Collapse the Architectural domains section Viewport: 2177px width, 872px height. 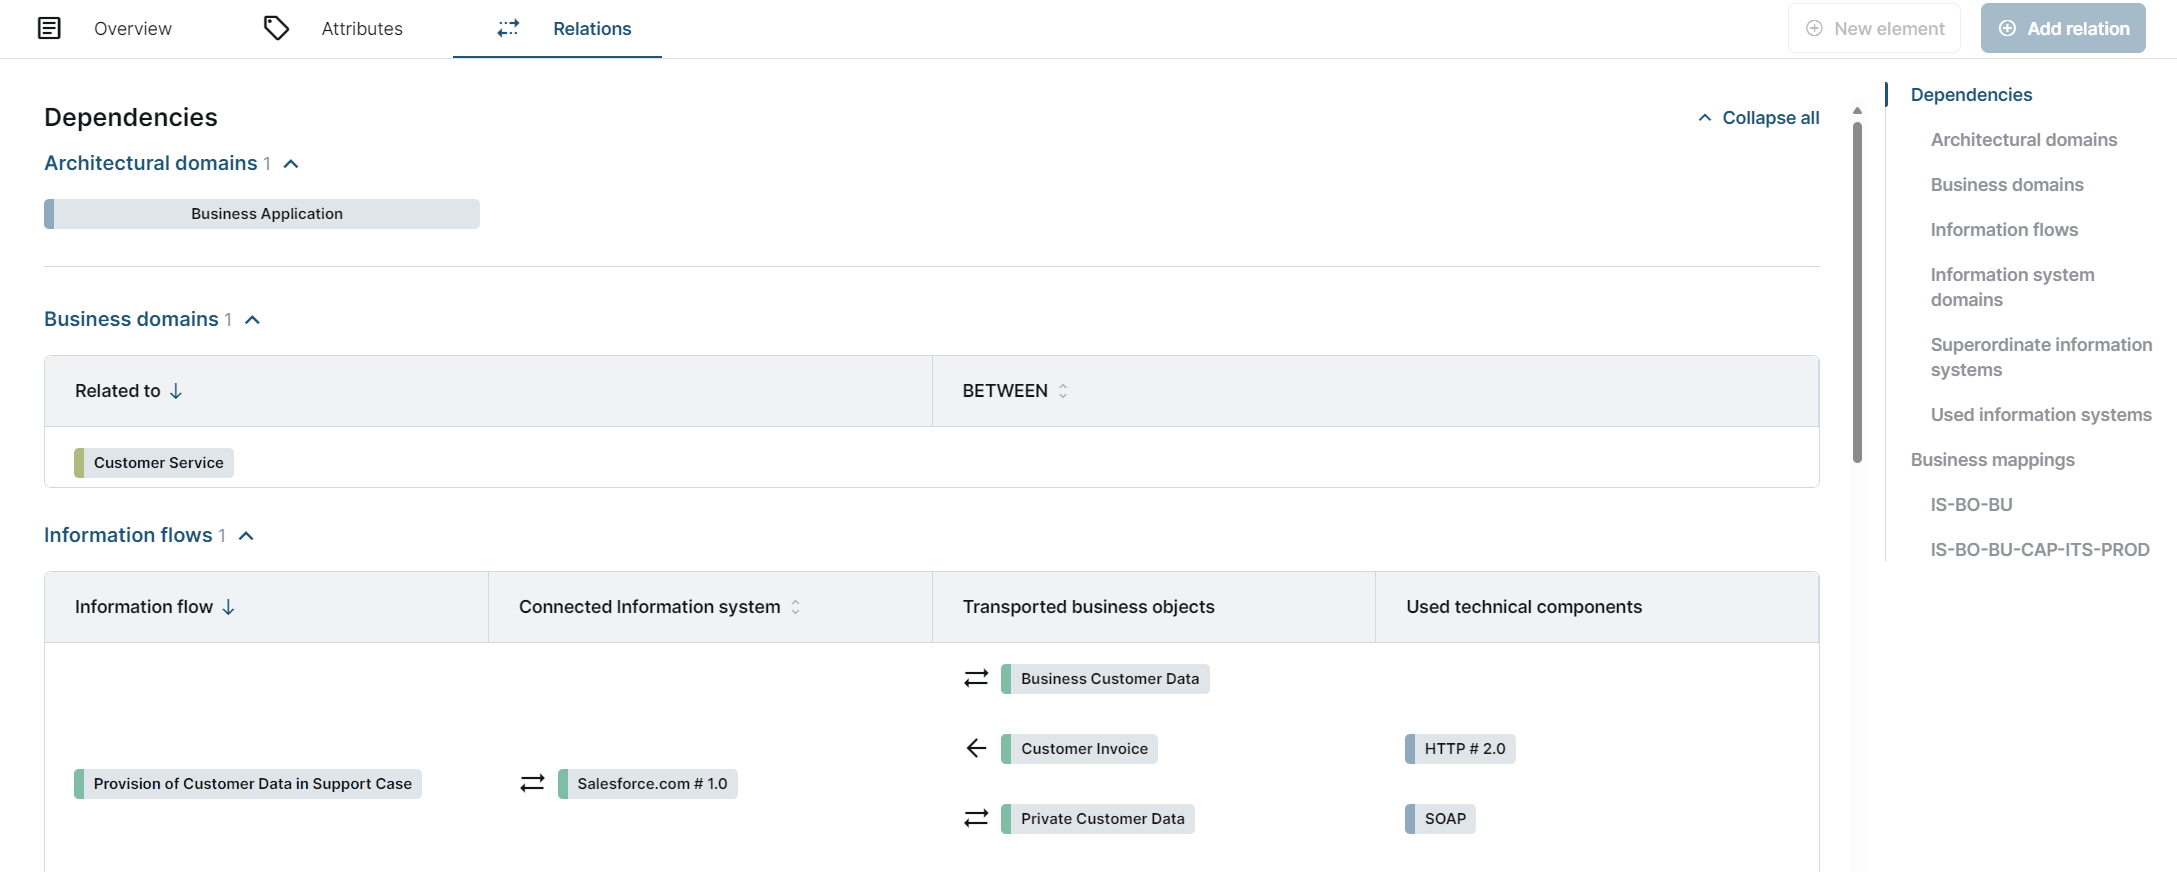(x=291, y=164)
